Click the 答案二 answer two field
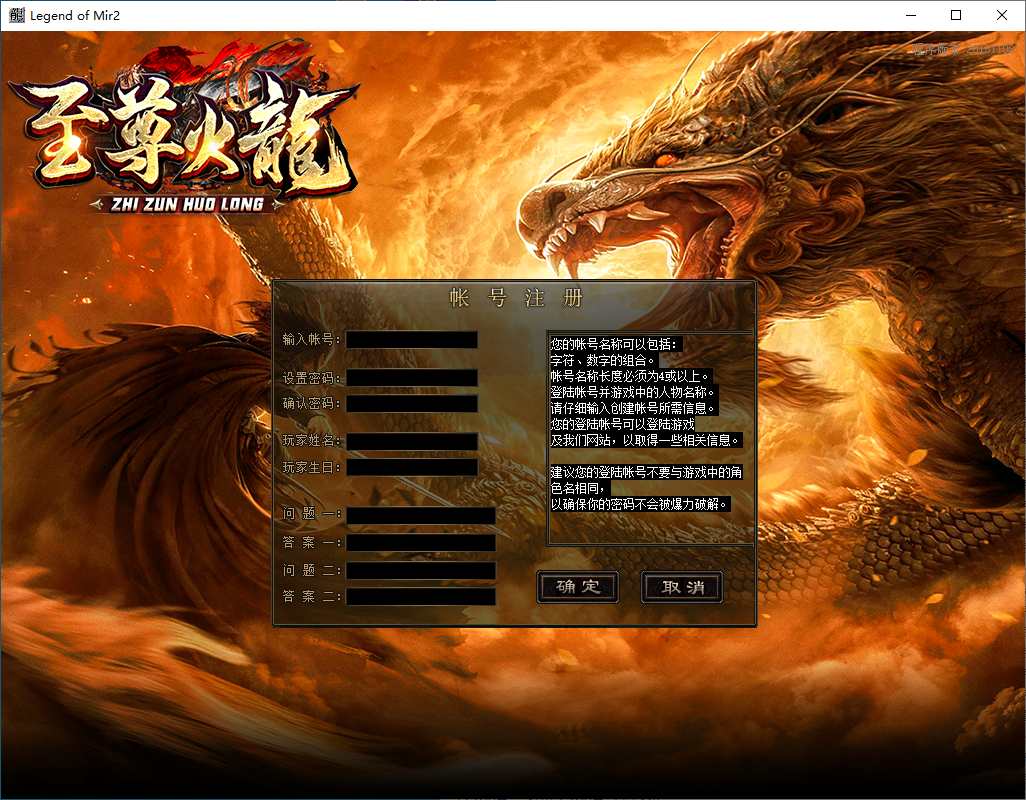The image size is (1026, 800). pyautogui.click(x=421, y=596)
